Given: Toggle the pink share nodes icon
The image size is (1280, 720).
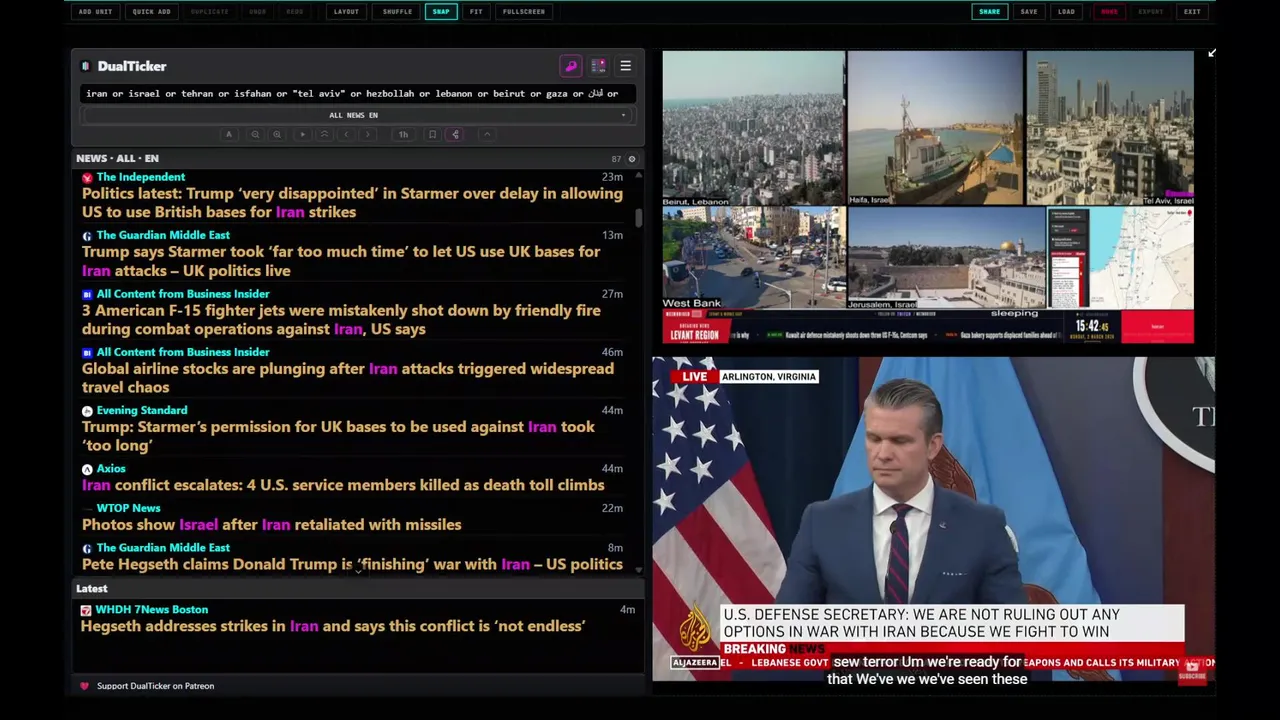Looking at the screenshot, I should pyautogui.click(x=455, y=134).
